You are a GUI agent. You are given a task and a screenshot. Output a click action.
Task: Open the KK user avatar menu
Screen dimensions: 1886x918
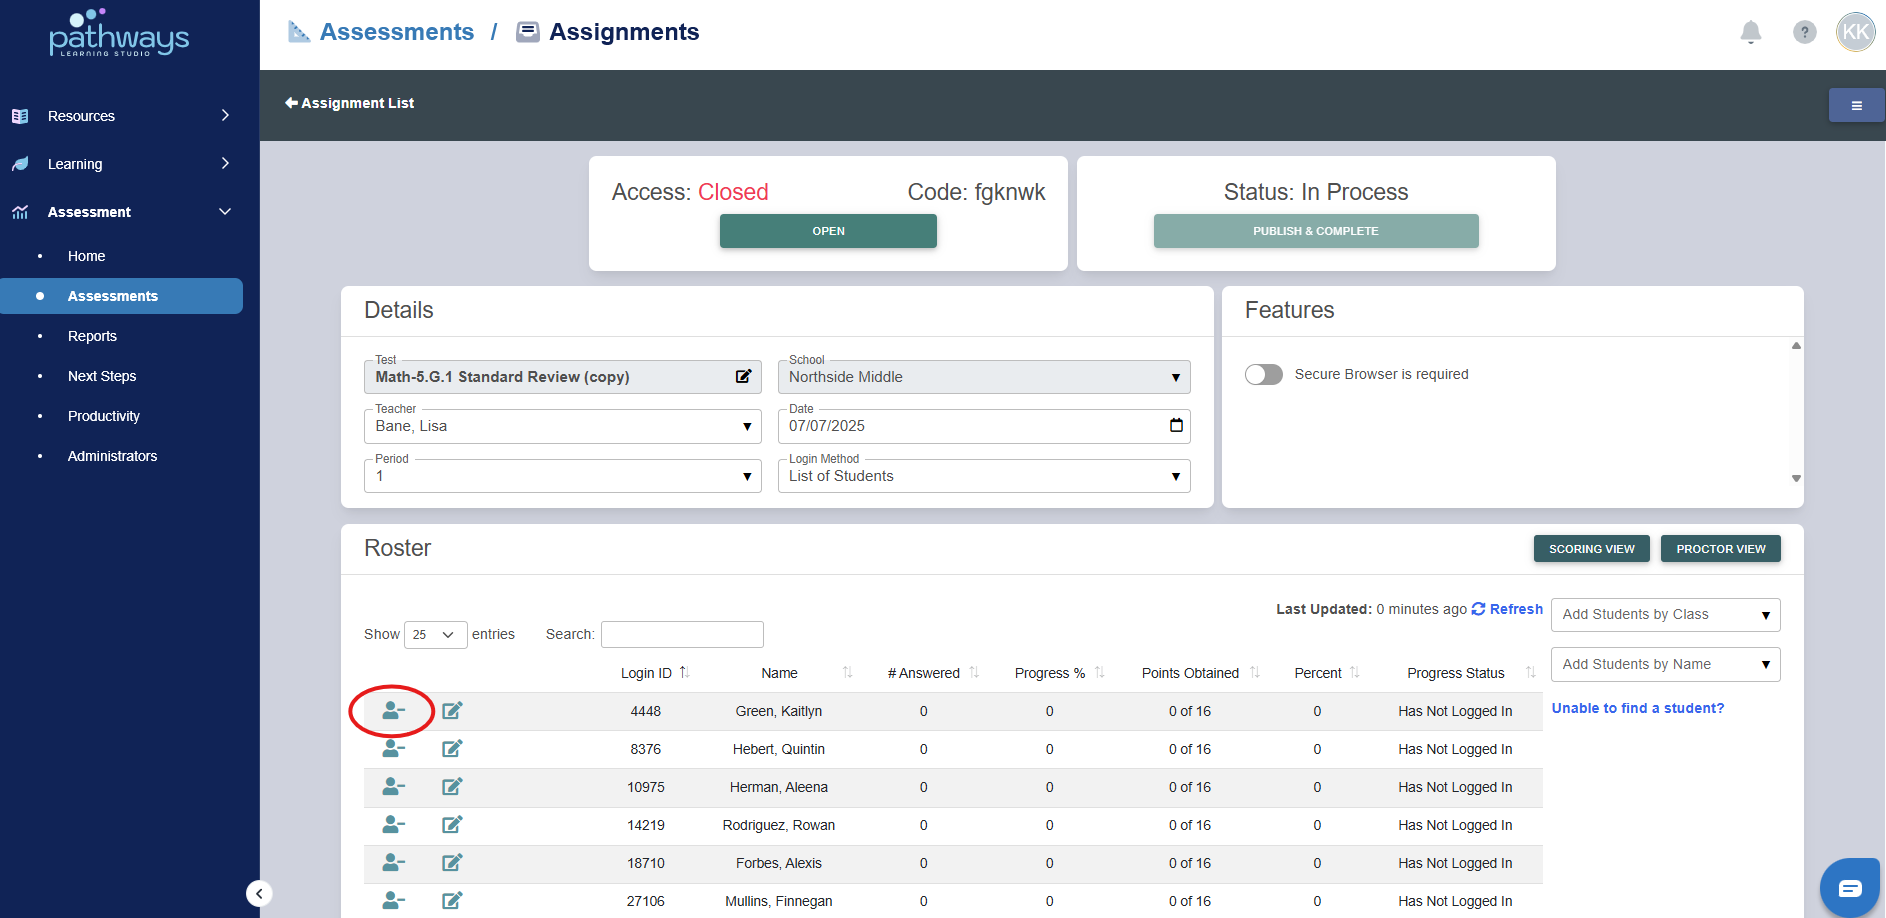[1855, 32]
